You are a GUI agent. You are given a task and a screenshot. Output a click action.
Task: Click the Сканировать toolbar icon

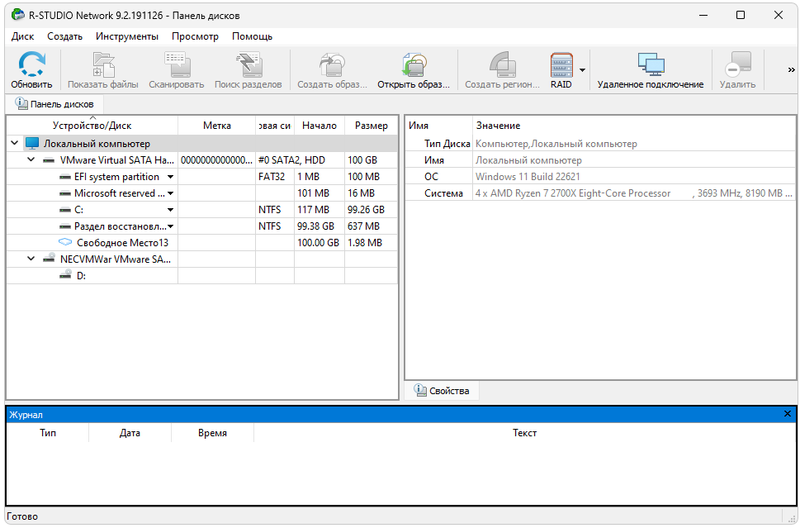click(x=176, y=66)
